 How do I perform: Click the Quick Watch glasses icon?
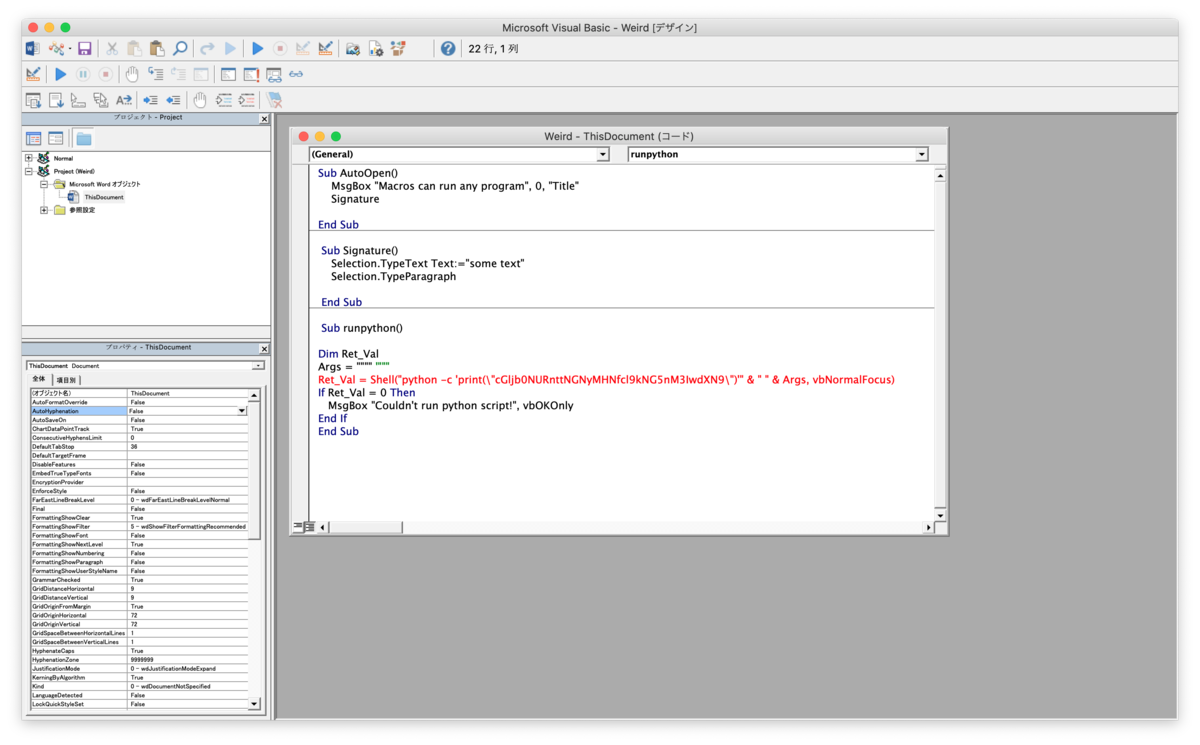[296, 74]
